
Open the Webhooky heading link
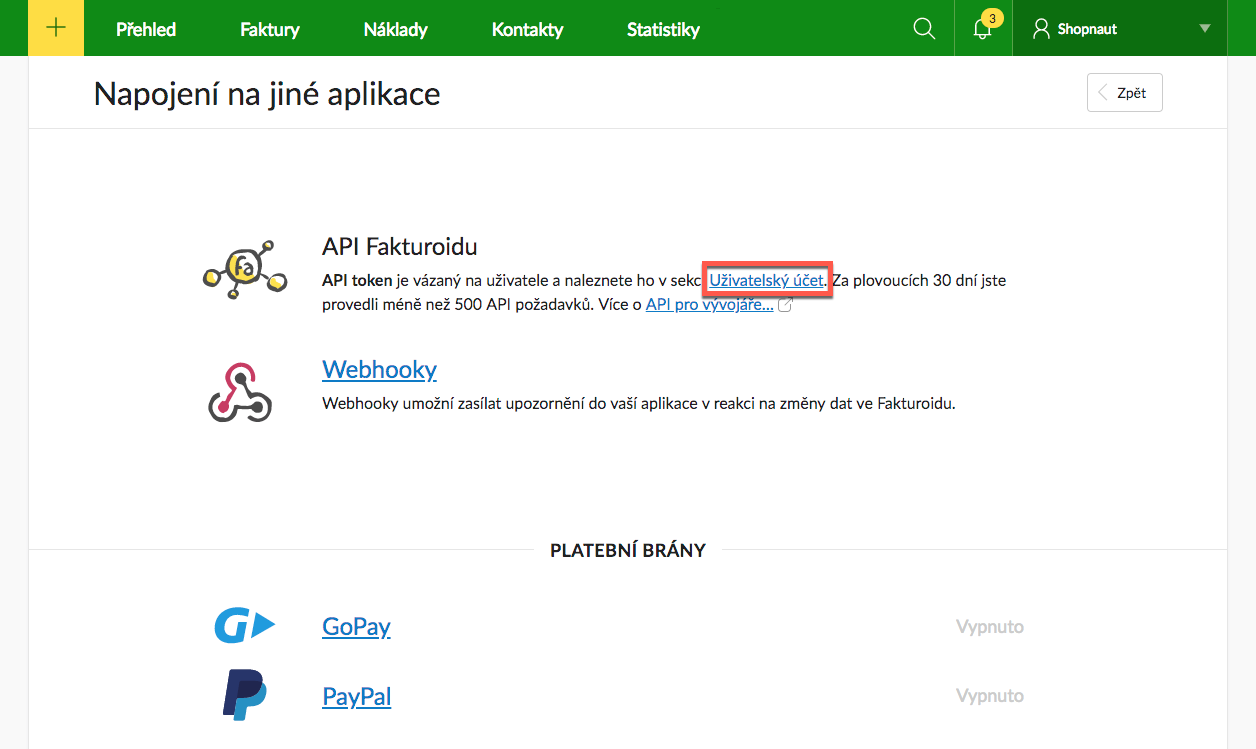pyautogui.click(x=379, y=369)
